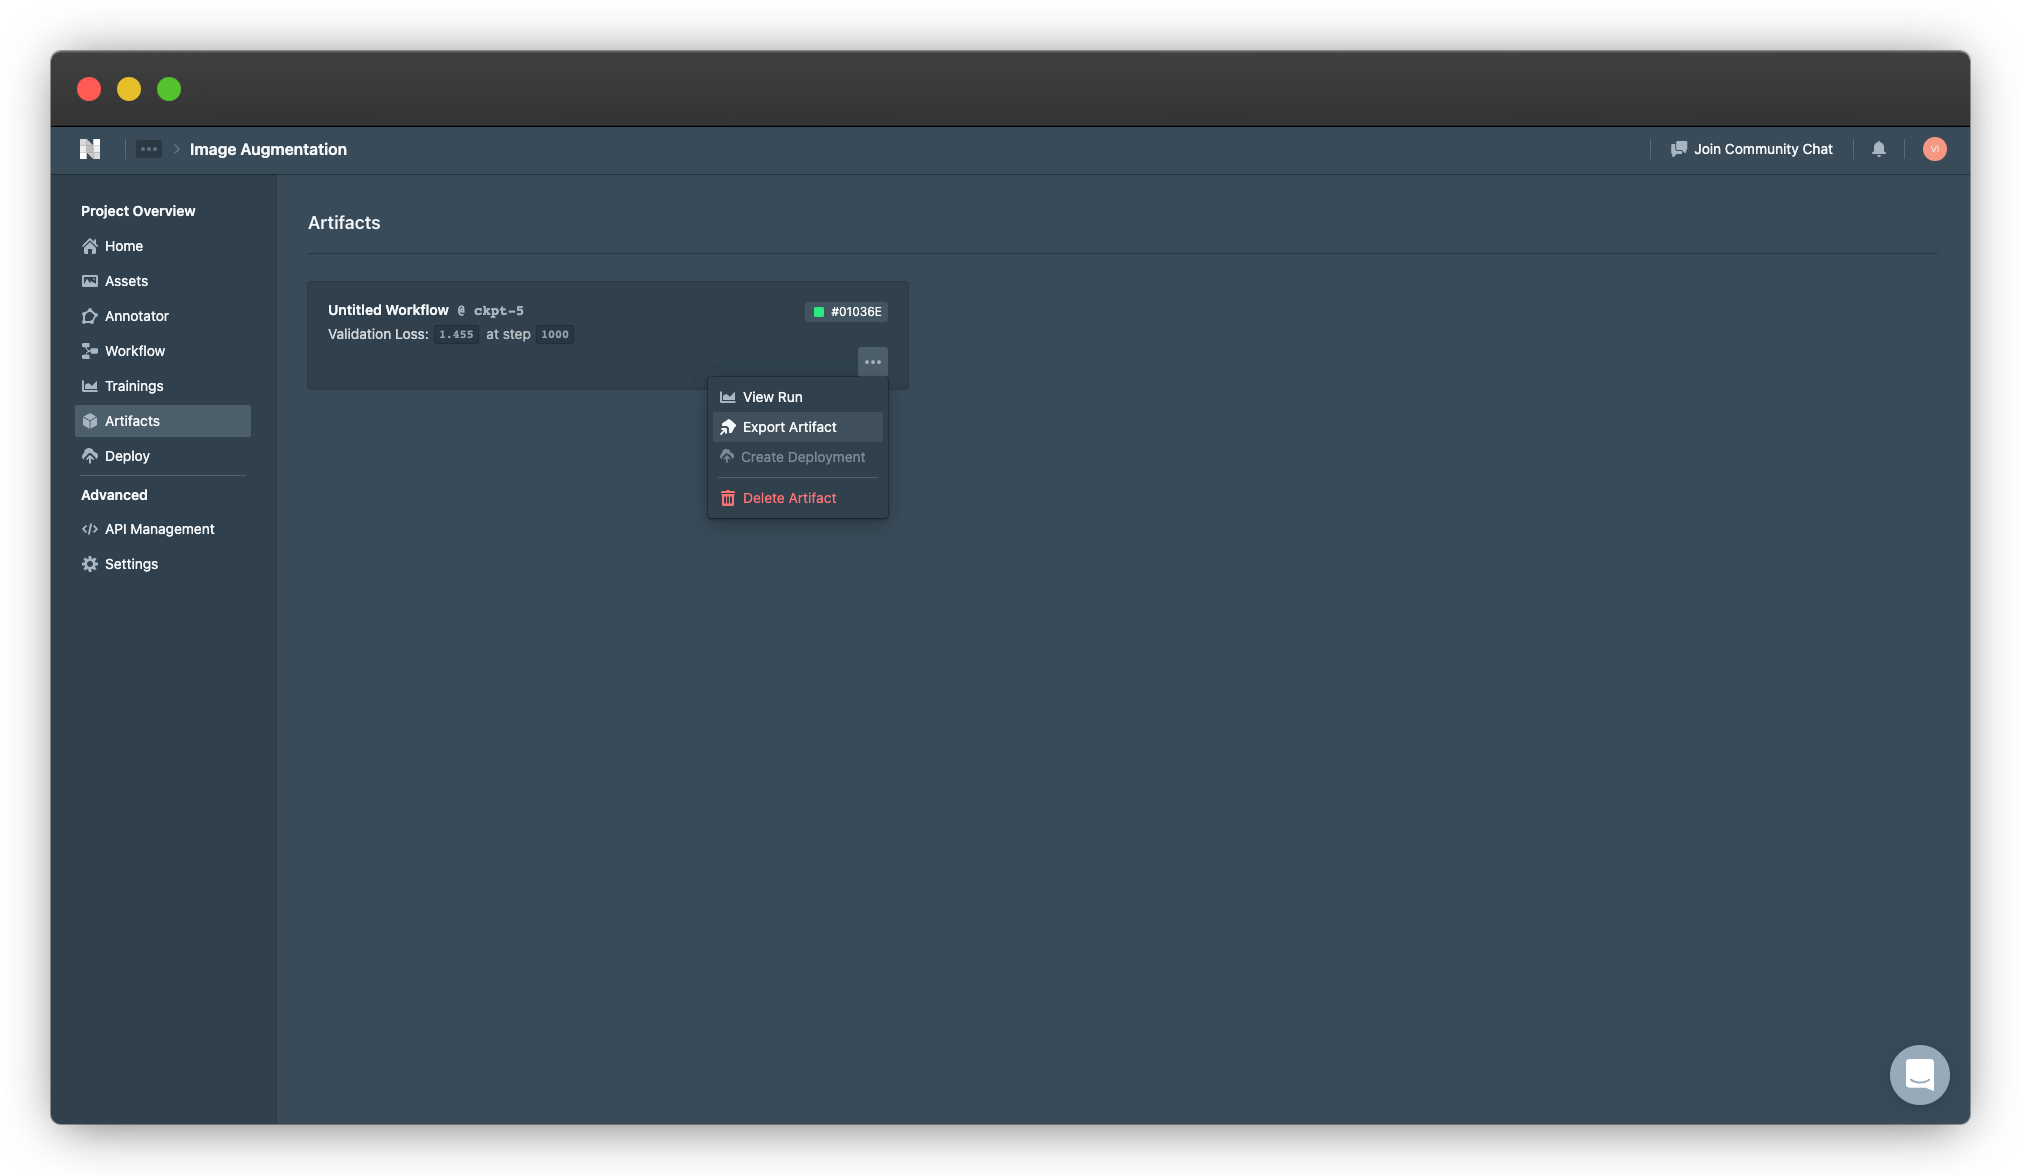Open Join Community Chat link
The width and height of the screenshot is (2021, 1175).
pyautogui.click(x=1752, y=149)
